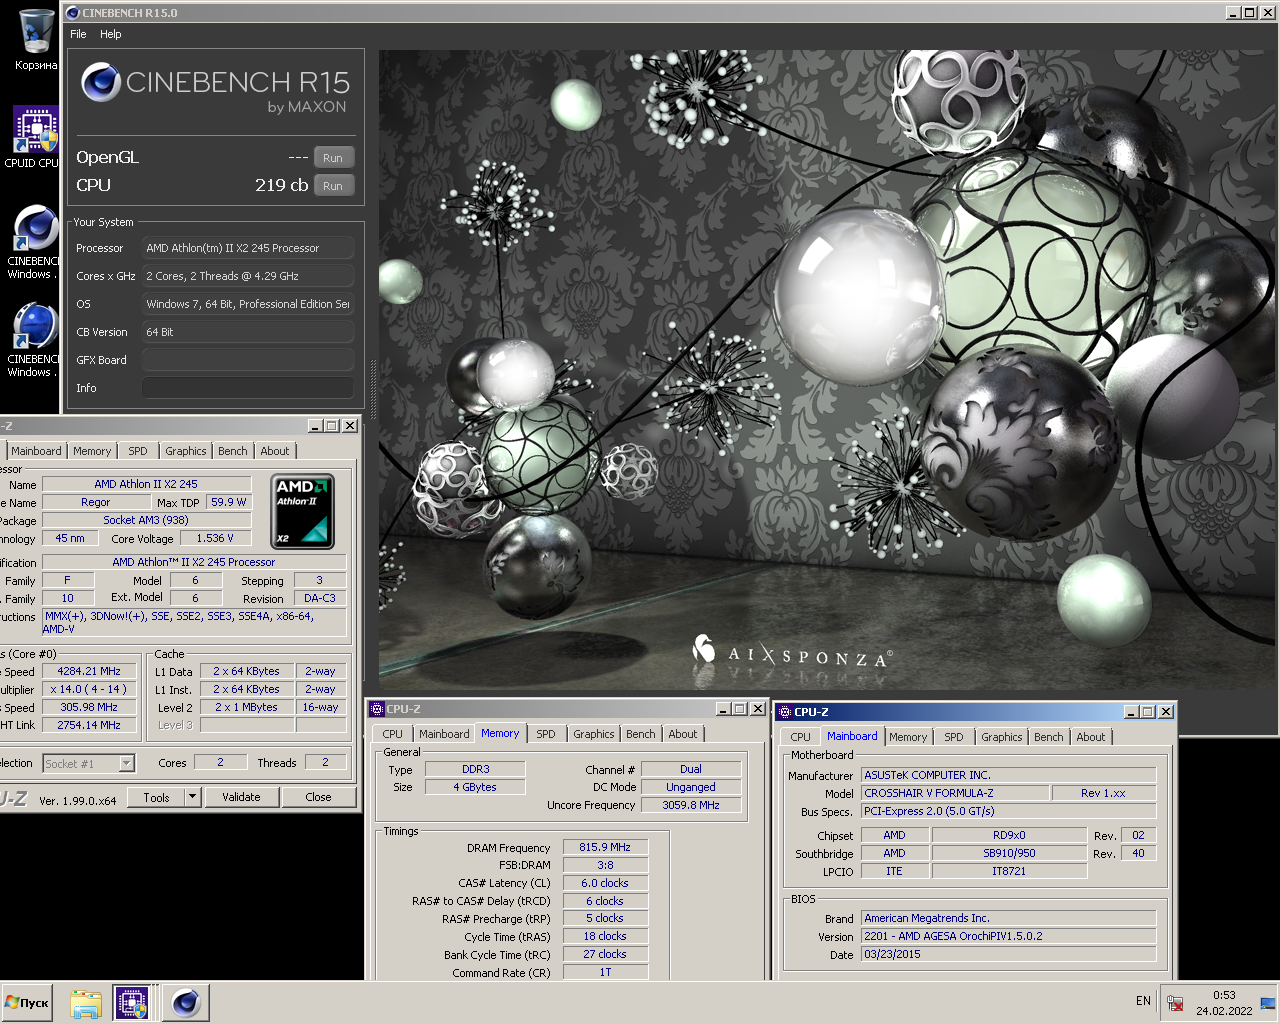Select Memory tab in right CPU-Z window
The height and width of the screenshot is (1024, 1280).
tap(908, 737)
